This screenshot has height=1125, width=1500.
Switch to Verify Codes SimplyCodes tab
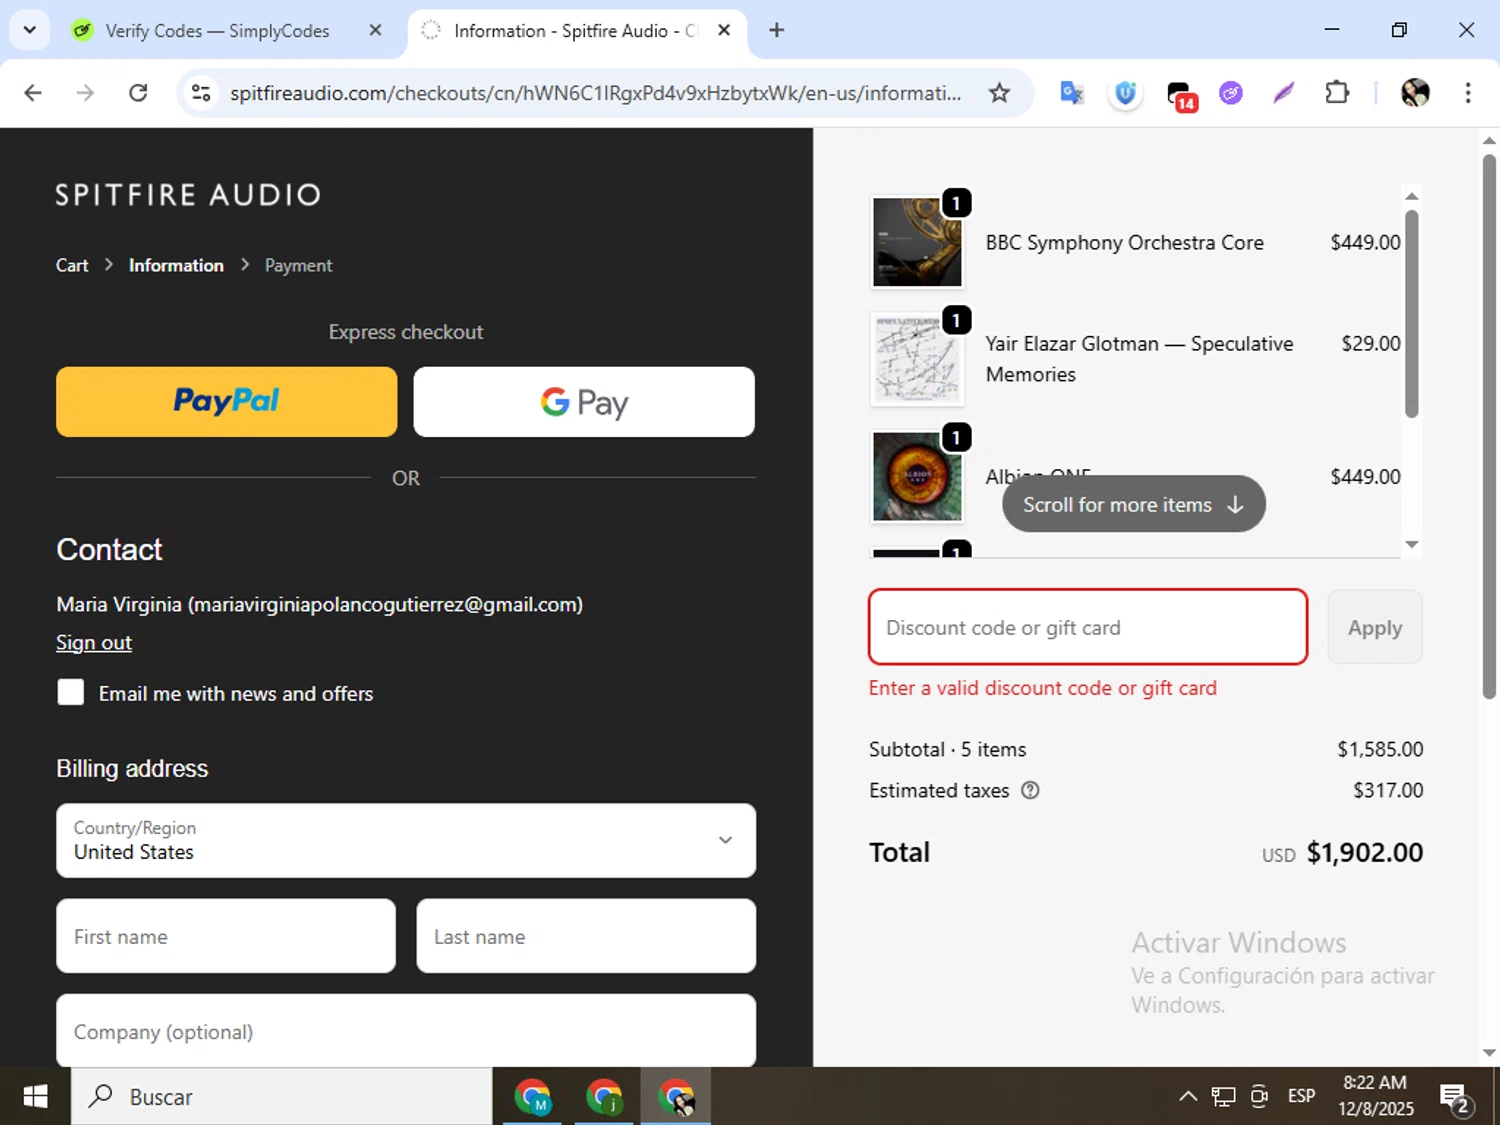217,31
